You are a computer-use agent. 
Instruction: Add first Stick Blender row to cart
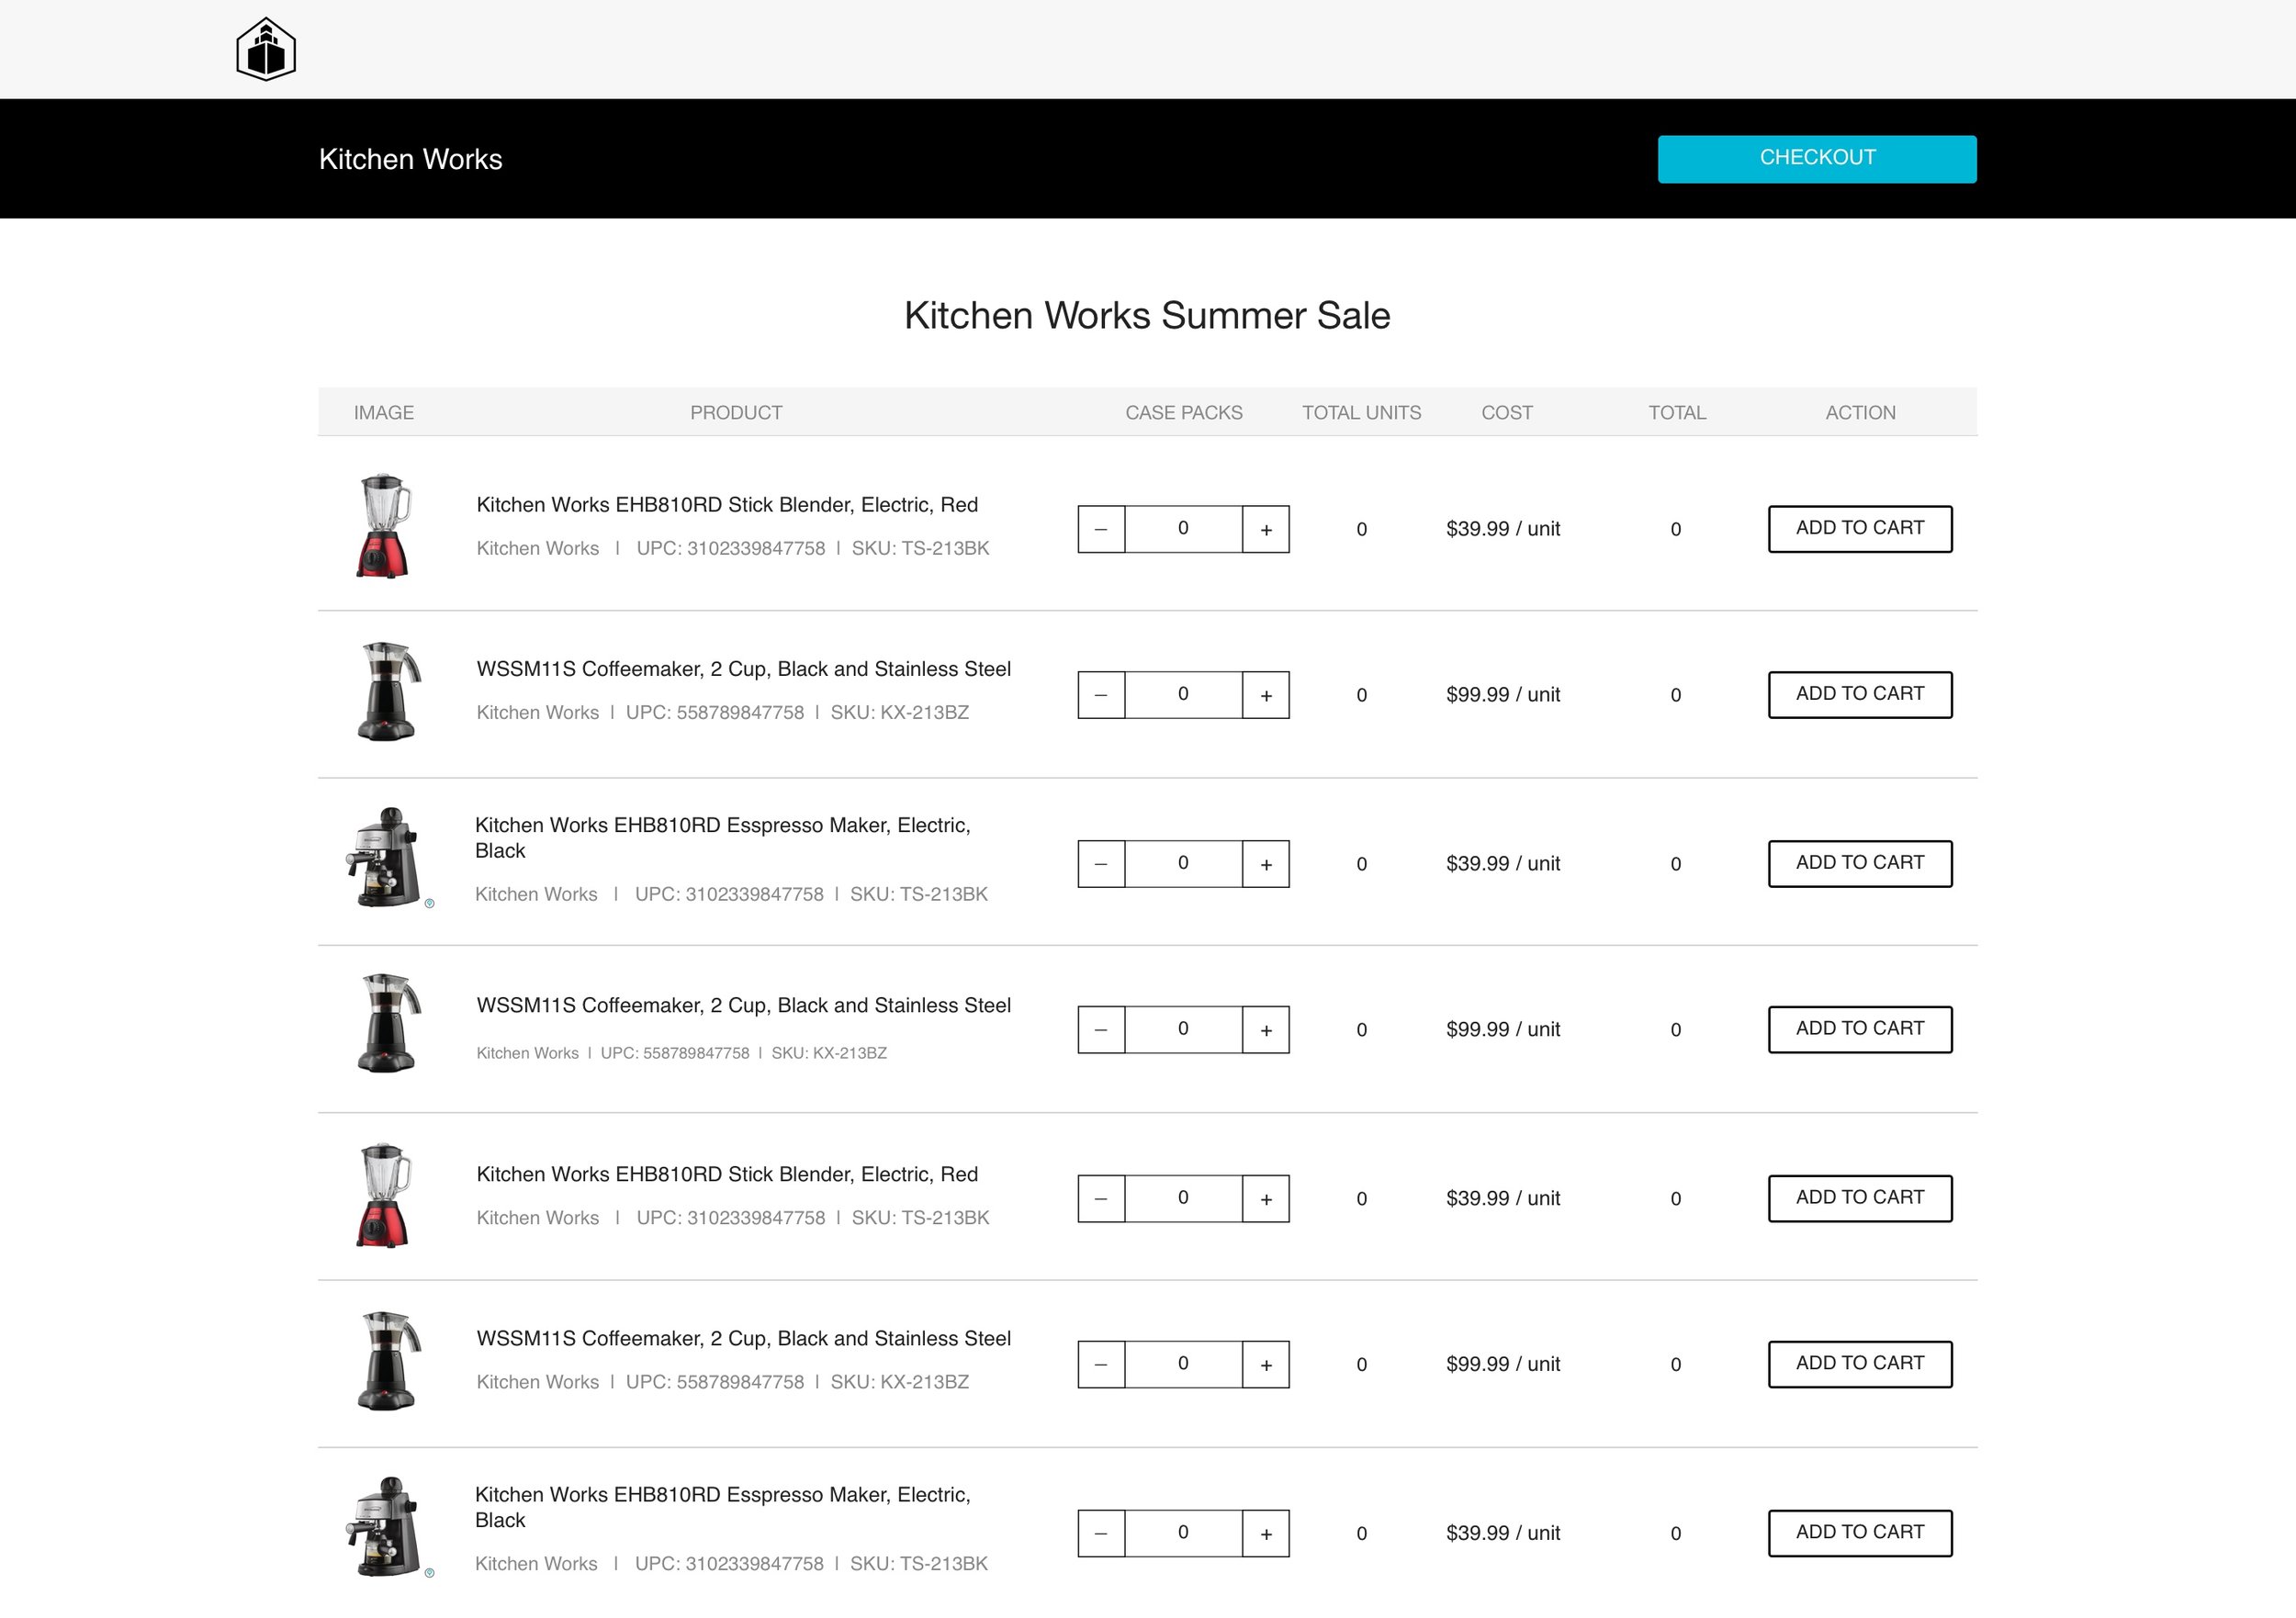coord(1860,529)
